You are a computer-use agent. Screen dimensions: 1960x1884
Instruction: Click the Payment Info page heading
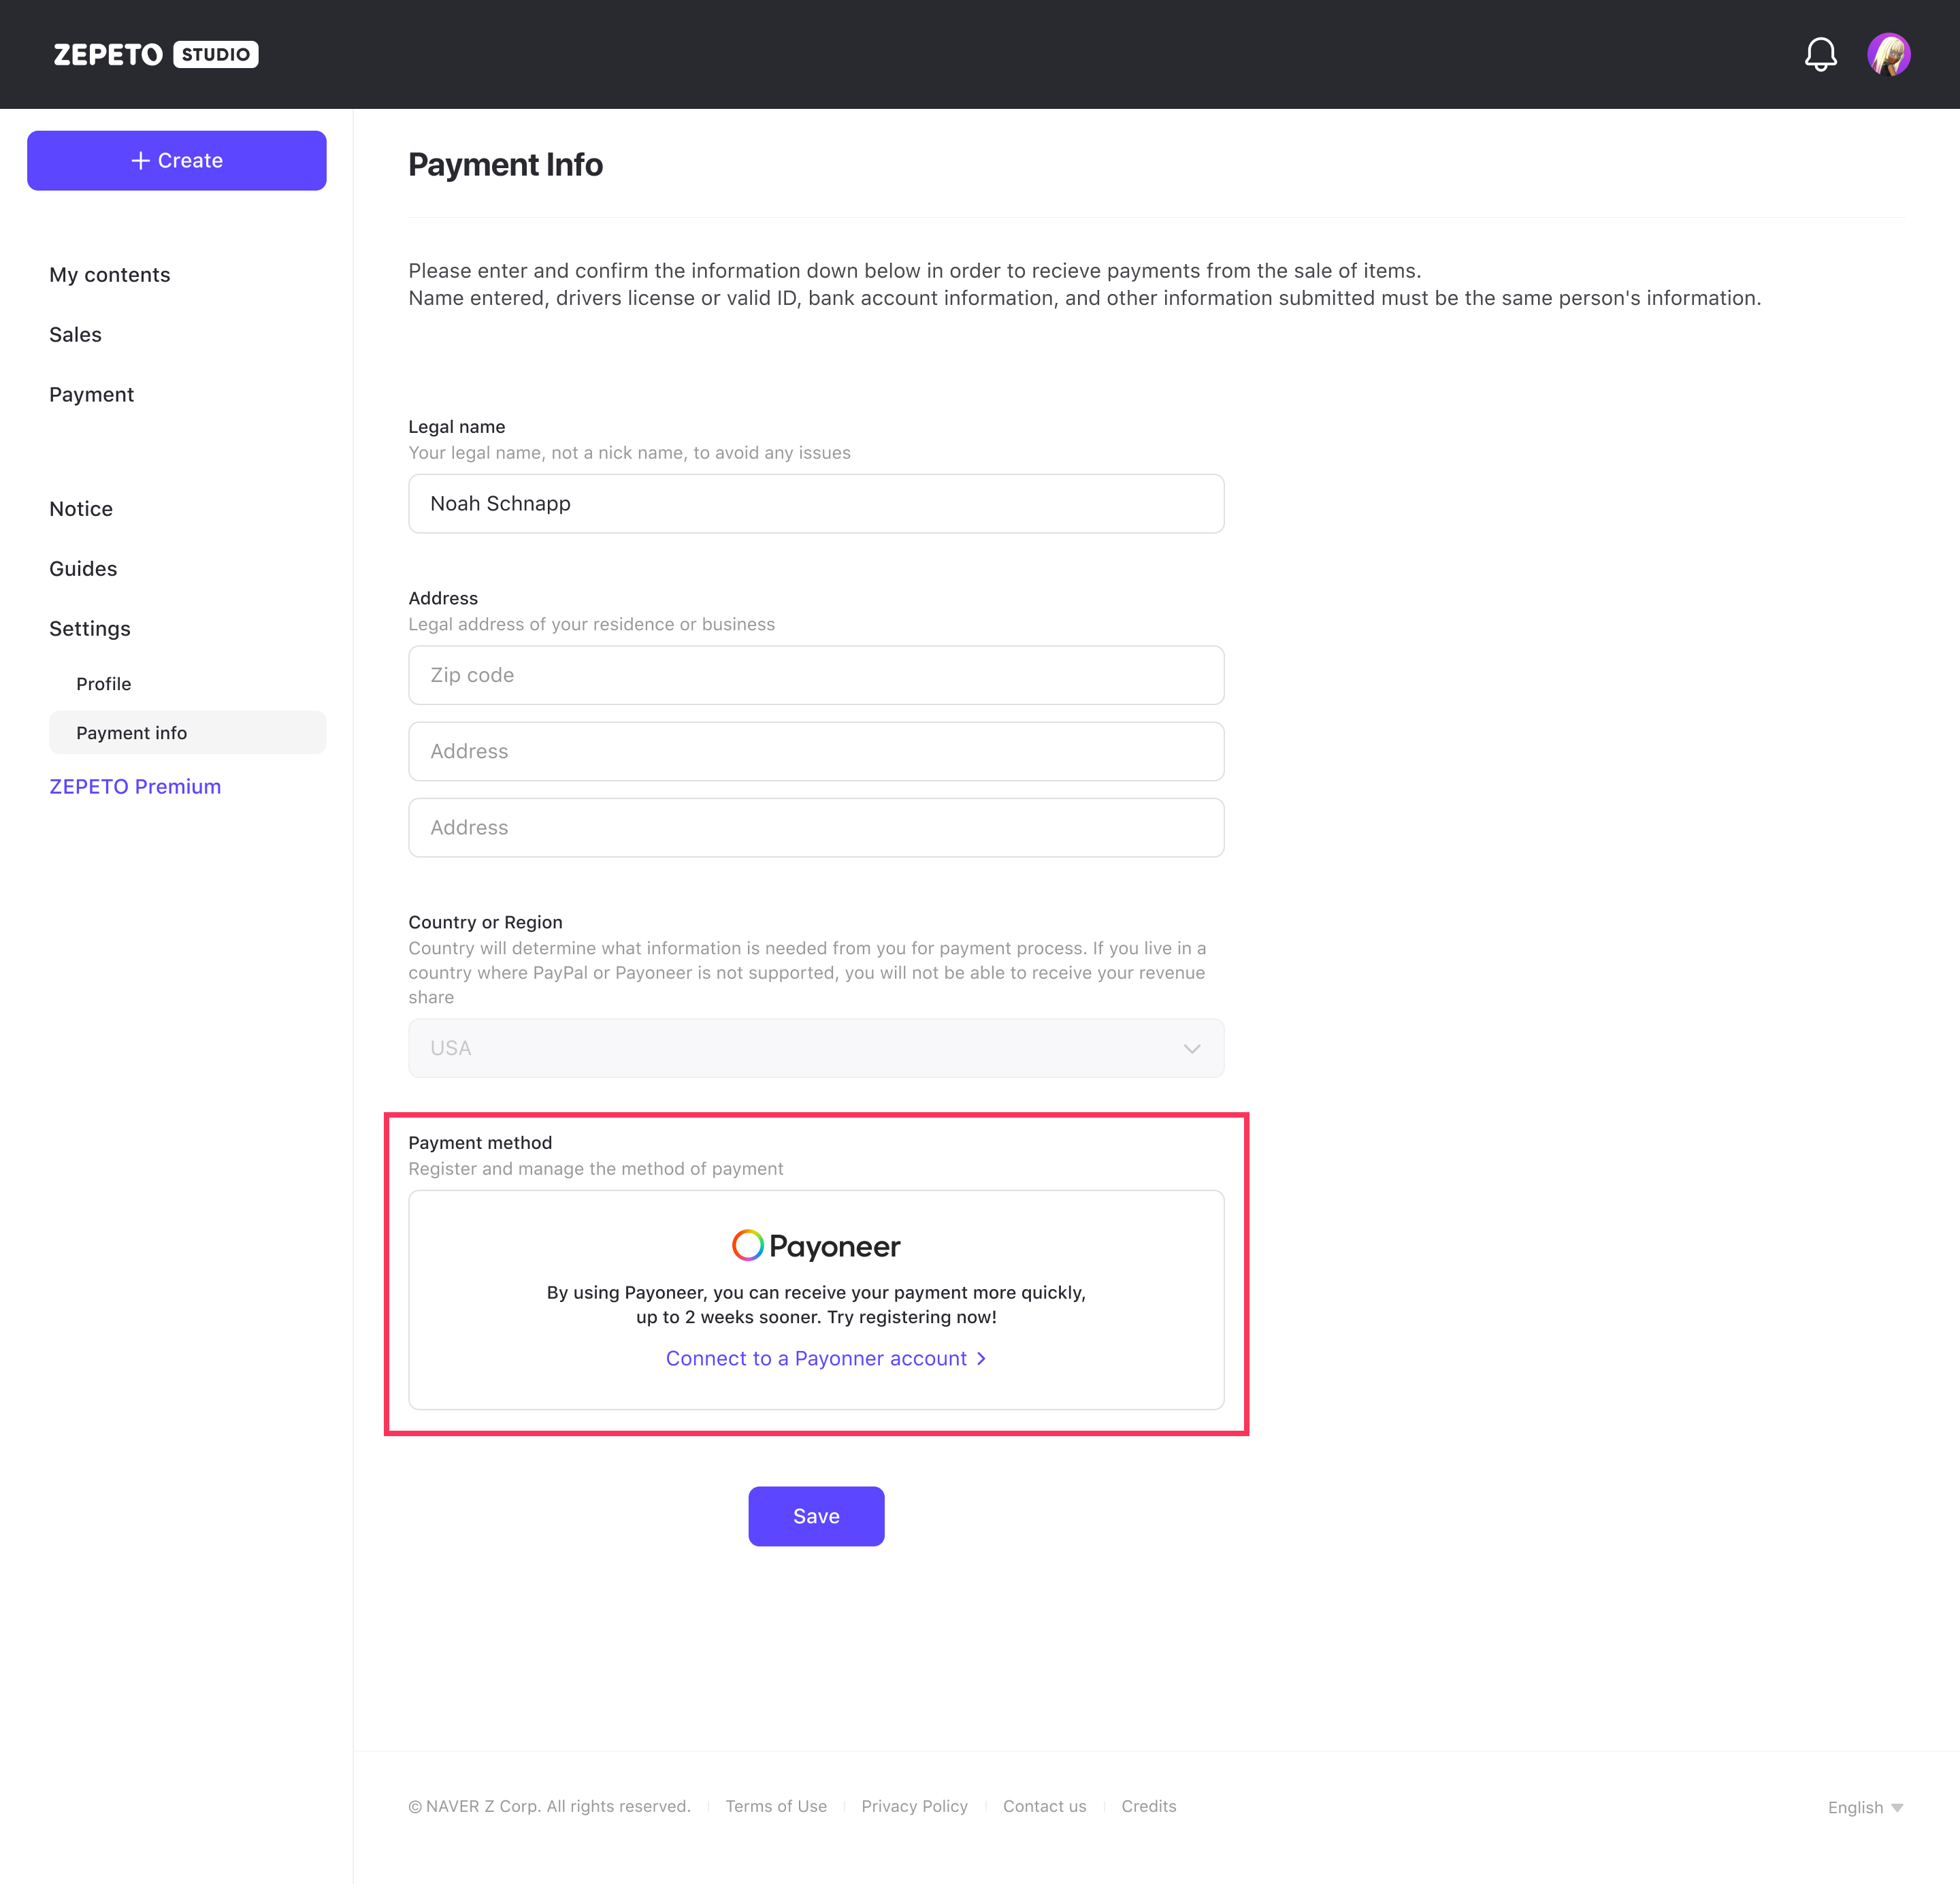[x=506, y=165]
